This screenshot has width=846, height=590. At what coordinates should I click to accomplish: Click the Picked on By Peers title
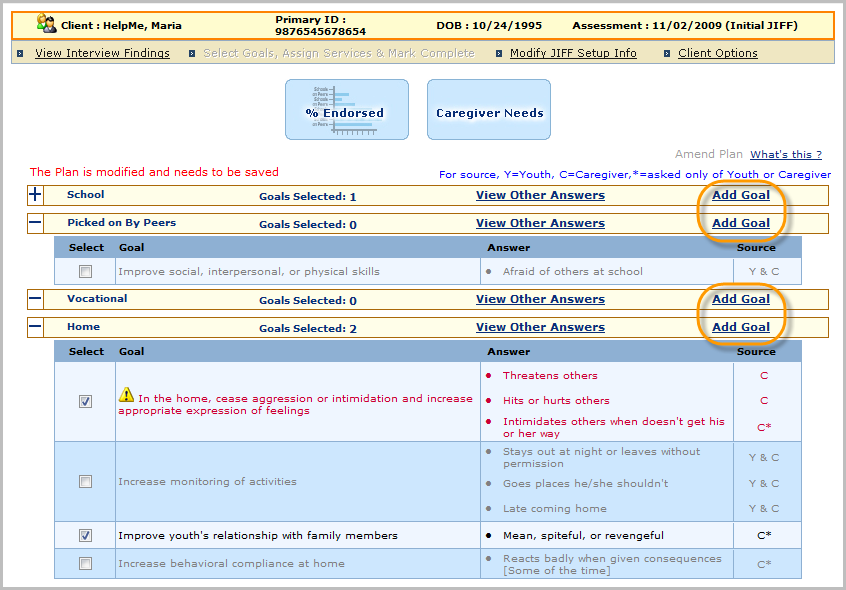(x=121, y=223)
